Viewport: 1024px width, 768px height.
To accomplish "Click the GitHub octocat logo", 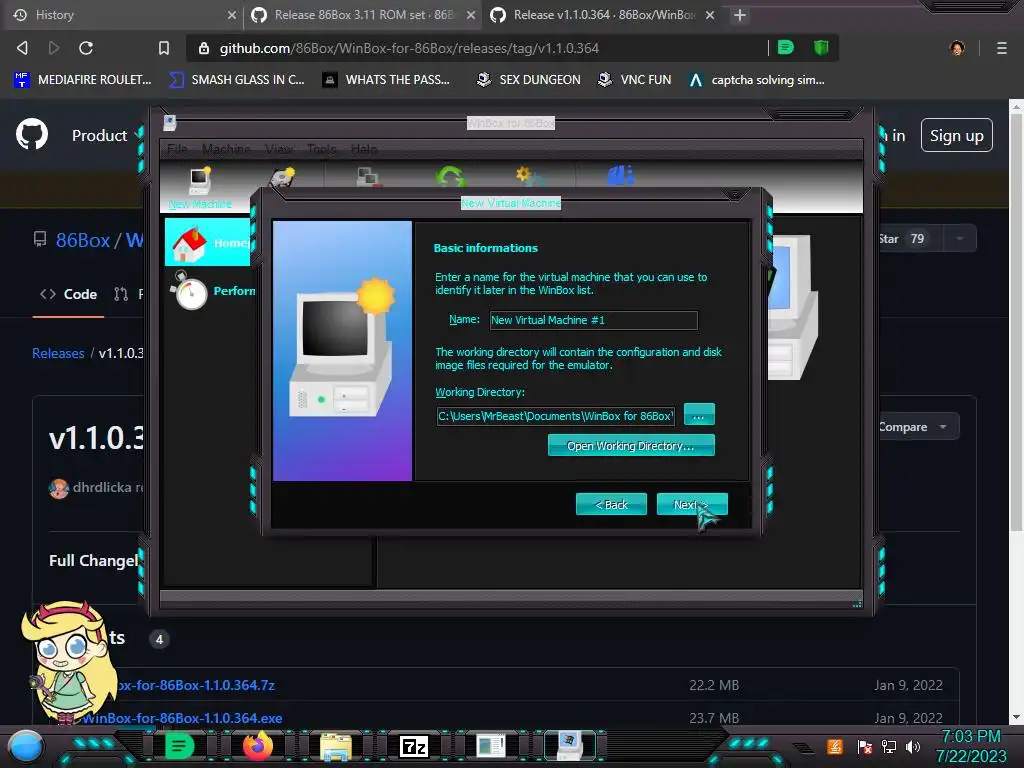I will 31,135.
